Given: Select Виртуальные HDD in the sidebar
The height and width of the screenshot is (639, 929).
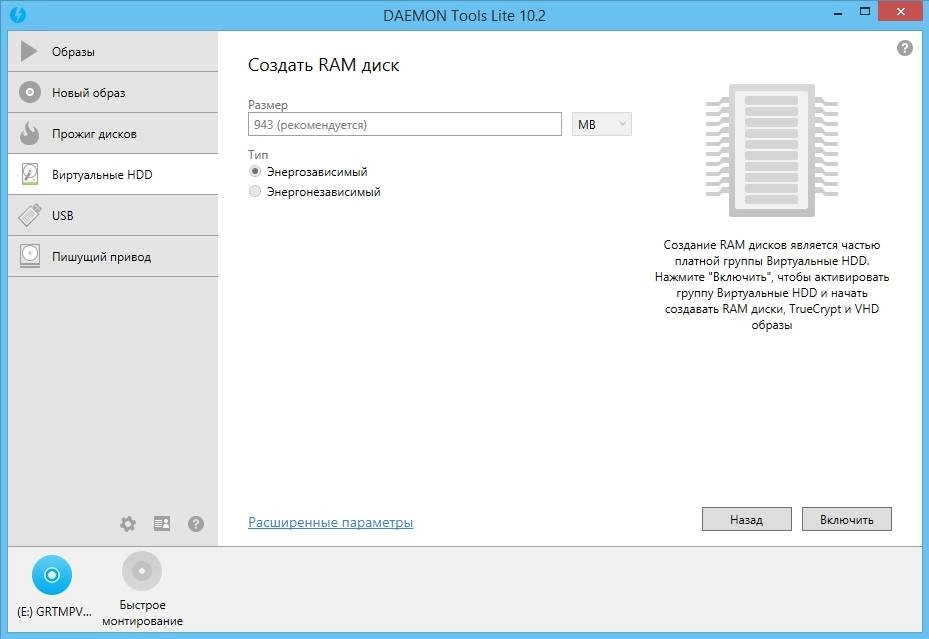Looking at the screenshot, I should [113, 174].
